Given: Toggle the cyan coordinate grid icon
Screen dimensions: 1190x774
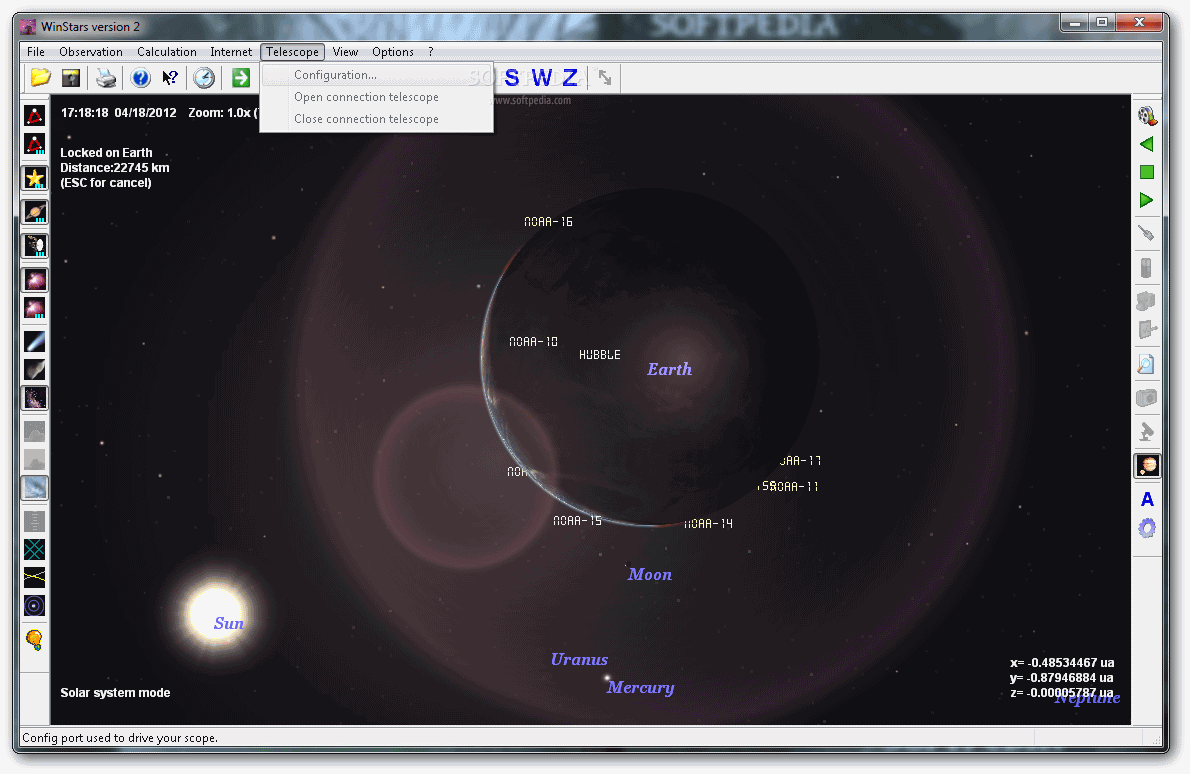Looking at the screenshot, I should coord(35,549).
